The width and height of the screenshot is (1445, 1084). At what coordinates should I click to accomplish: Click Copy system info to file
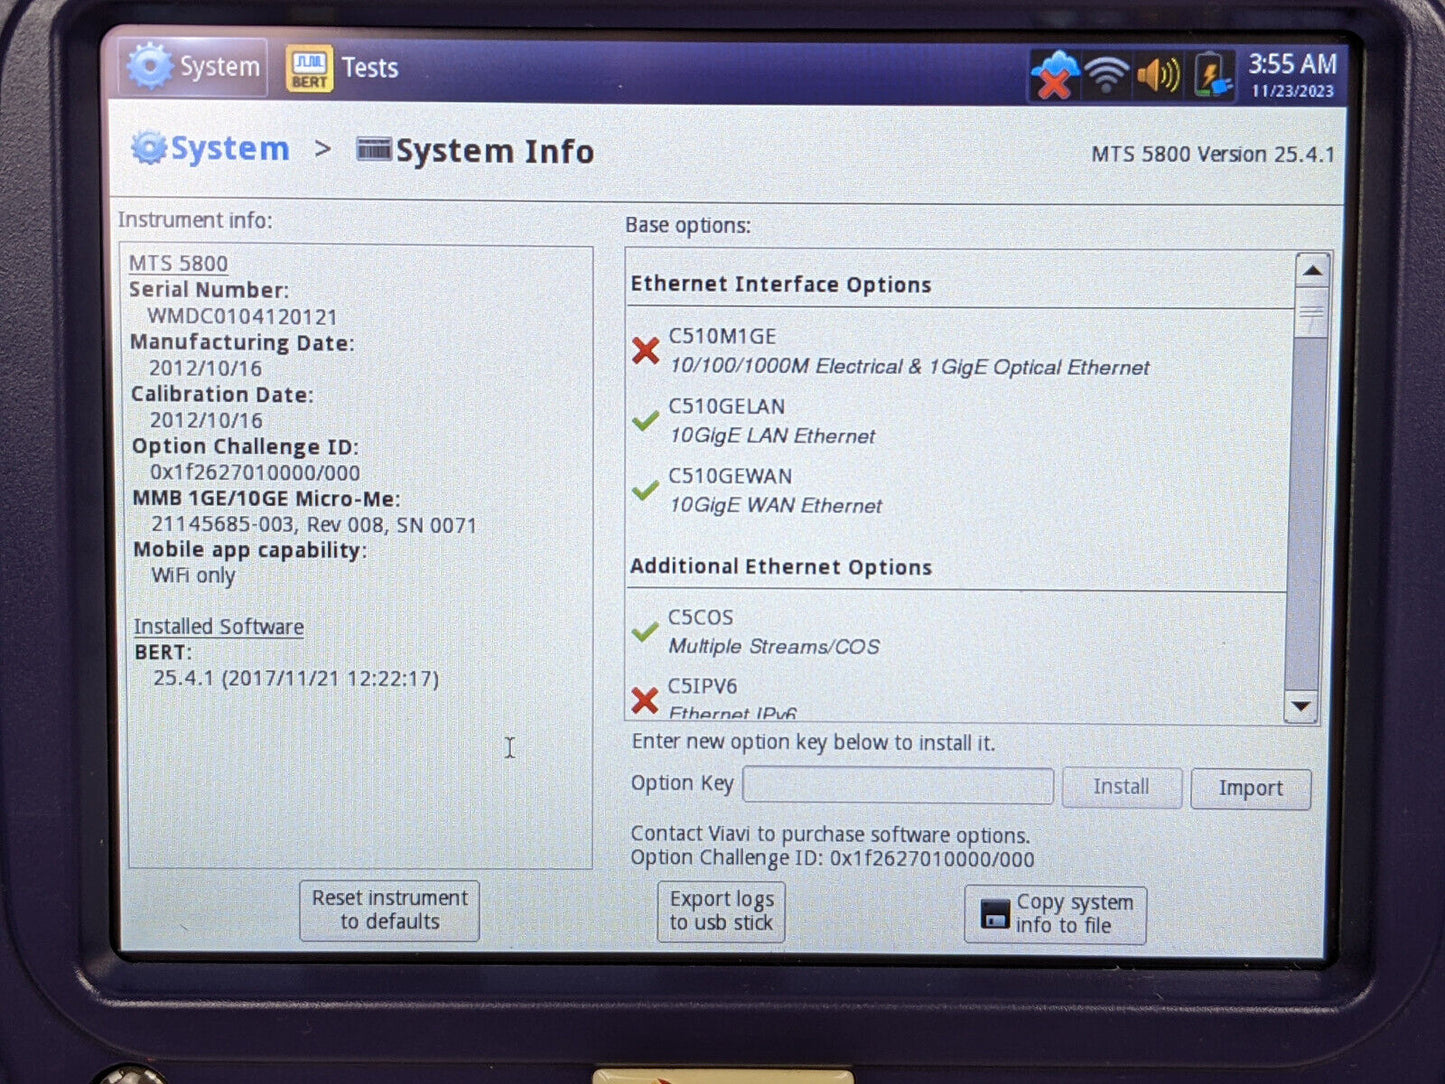pyautogui.click(x=1055, y=914)
